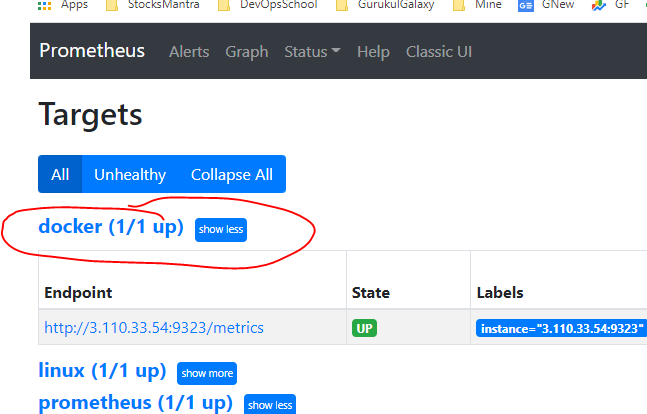Switch to Classic UI
The width and height of the screenshot is (647, 414).
tap(439, 52)
